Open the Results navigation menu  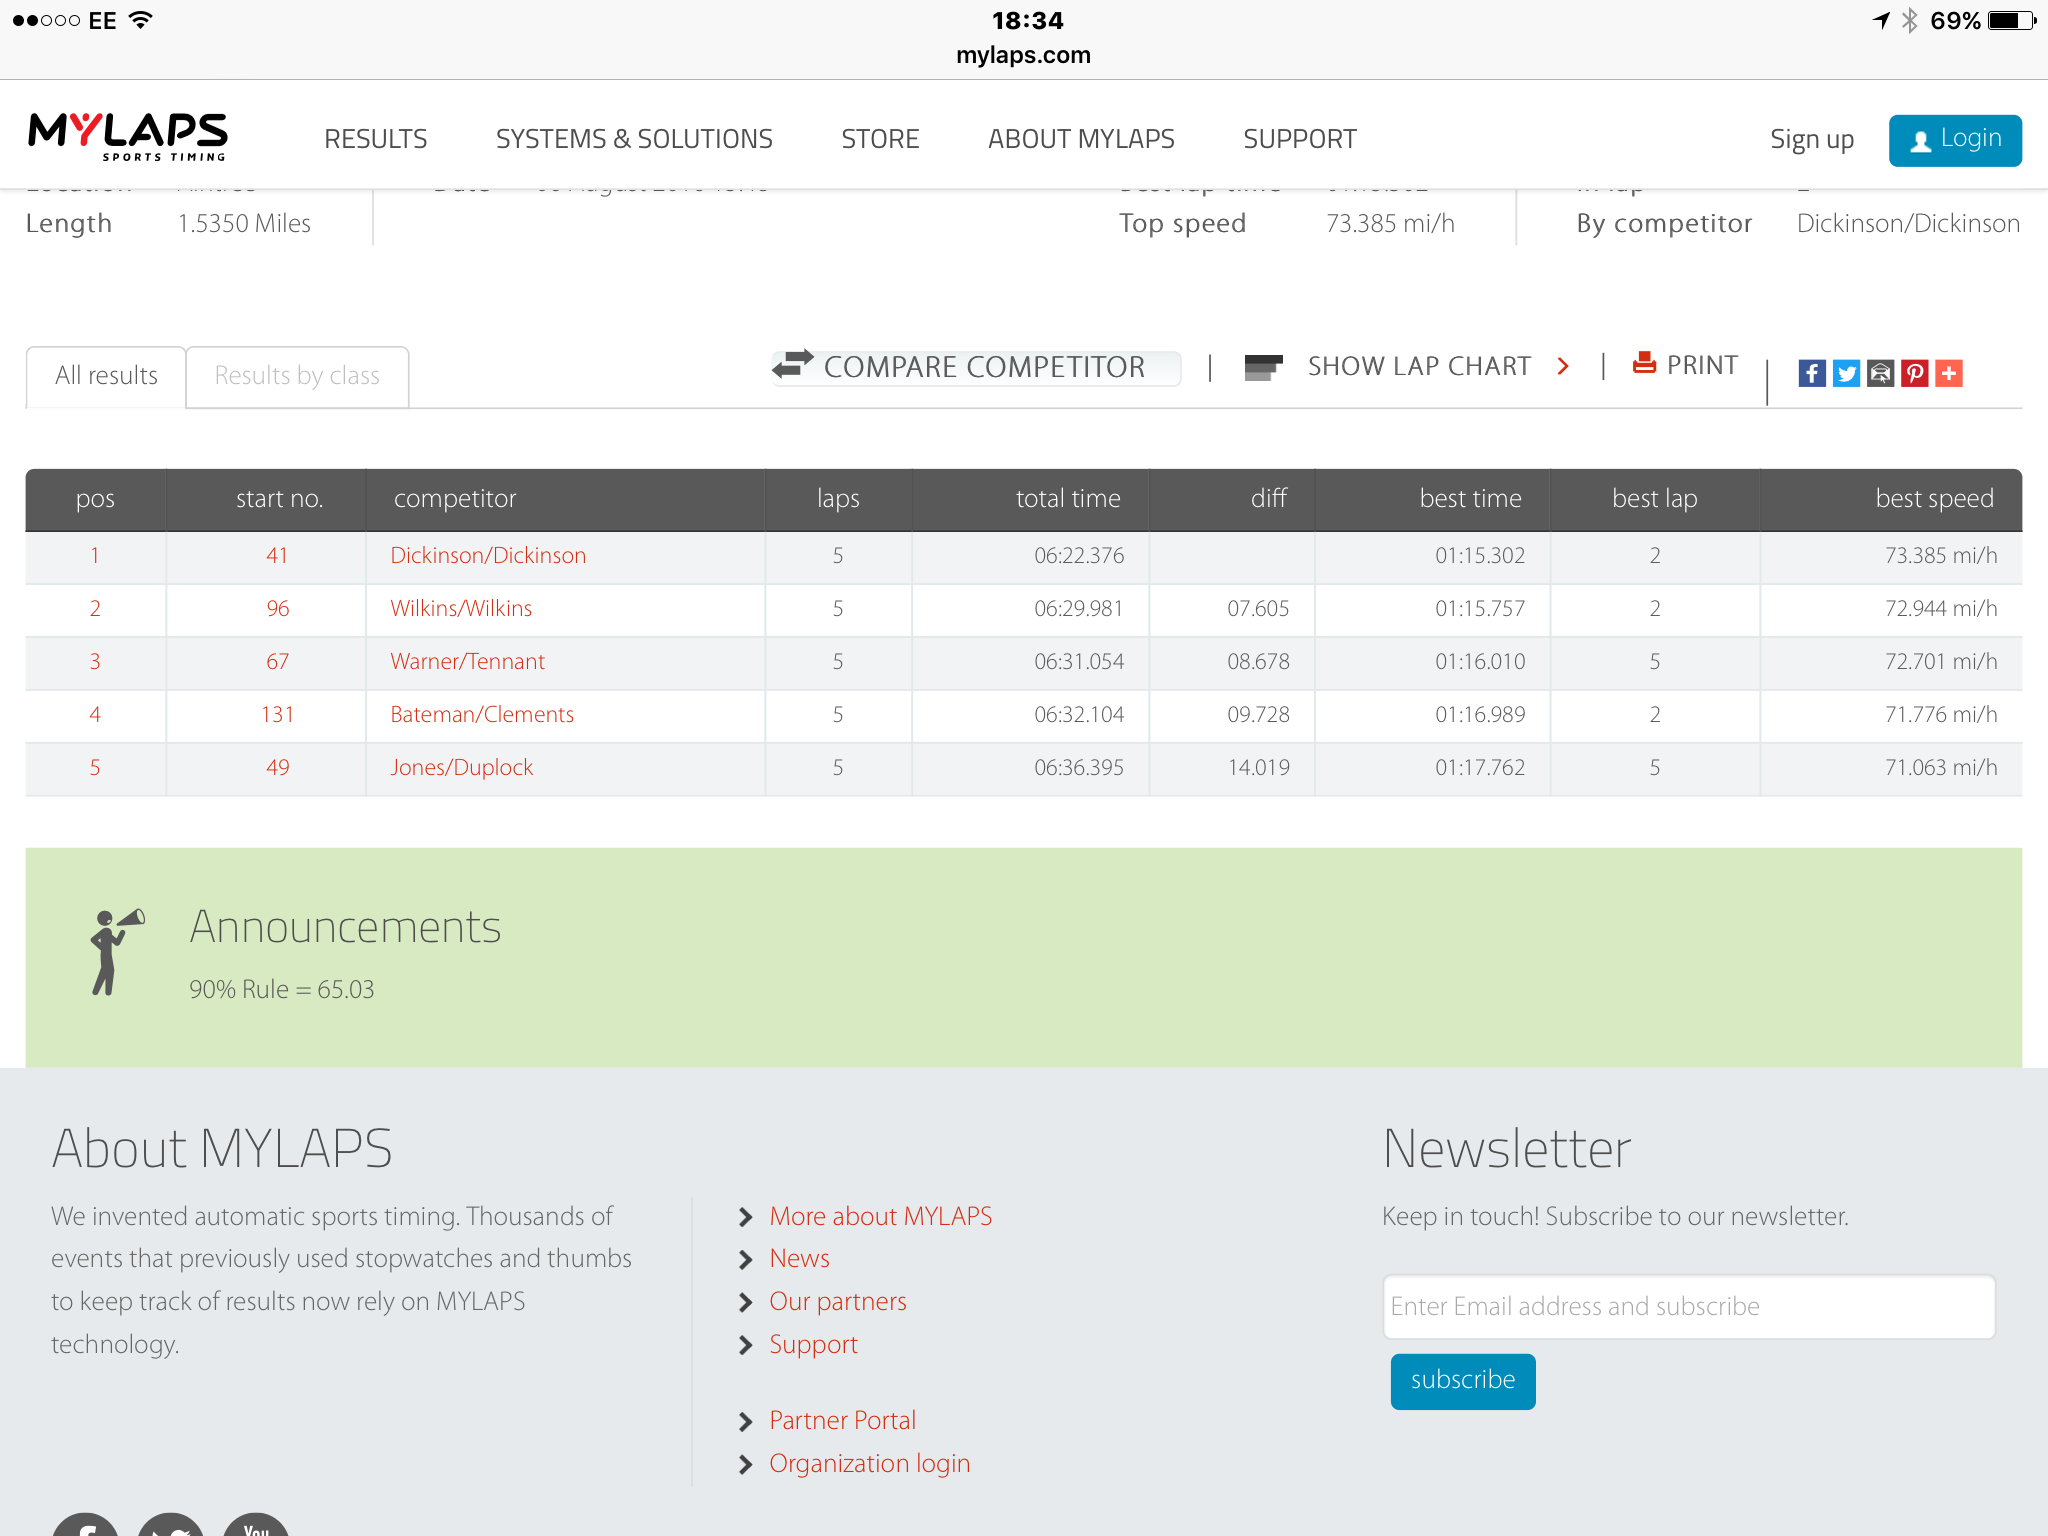376,139
